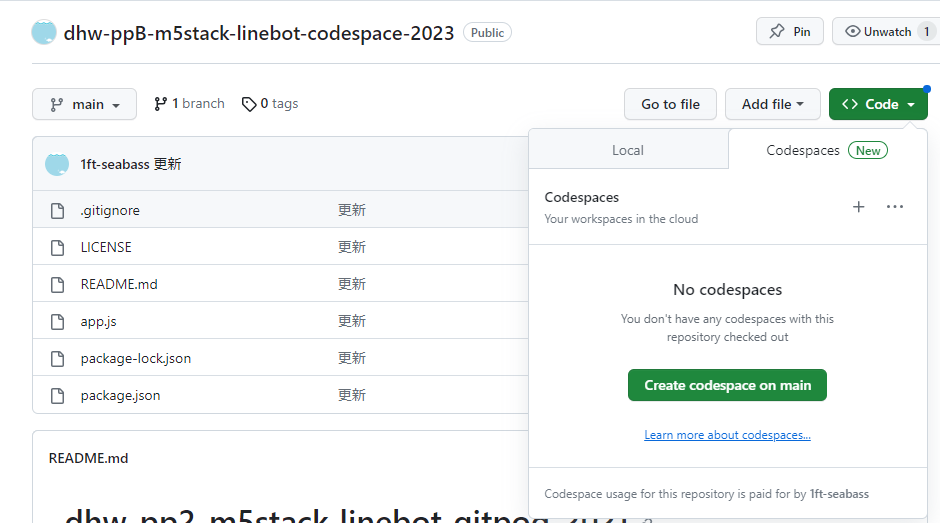Image resolution: width=940 pixels, height=523 pixels.
Task: Click the Go to file button
Action: [x=670, y=104]
